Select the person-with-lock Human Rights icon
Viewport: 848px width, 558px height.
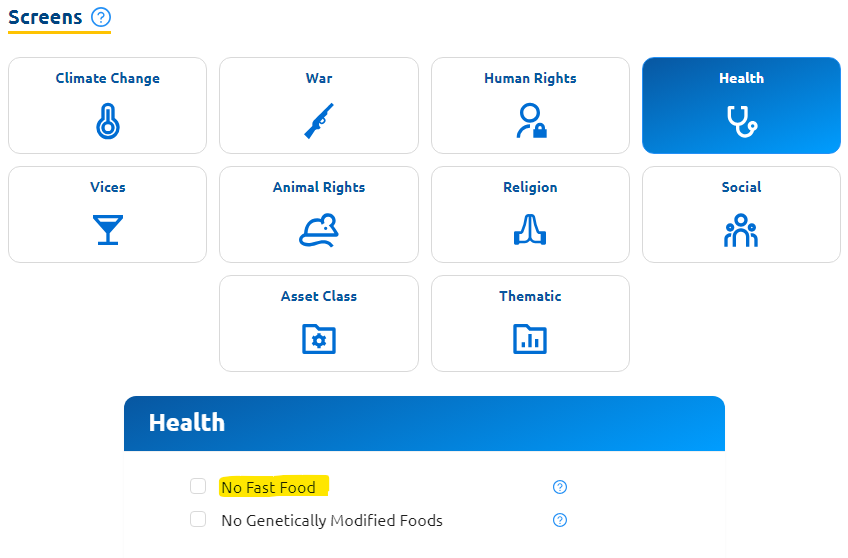click(x=530, y=121)
